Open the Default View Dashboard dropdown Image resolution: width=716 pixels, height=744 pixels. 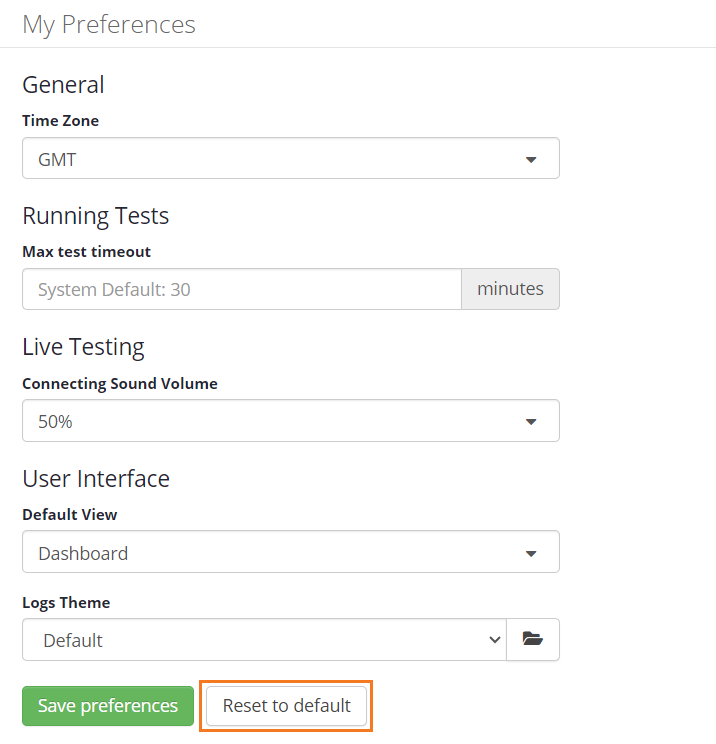[290, 552]
